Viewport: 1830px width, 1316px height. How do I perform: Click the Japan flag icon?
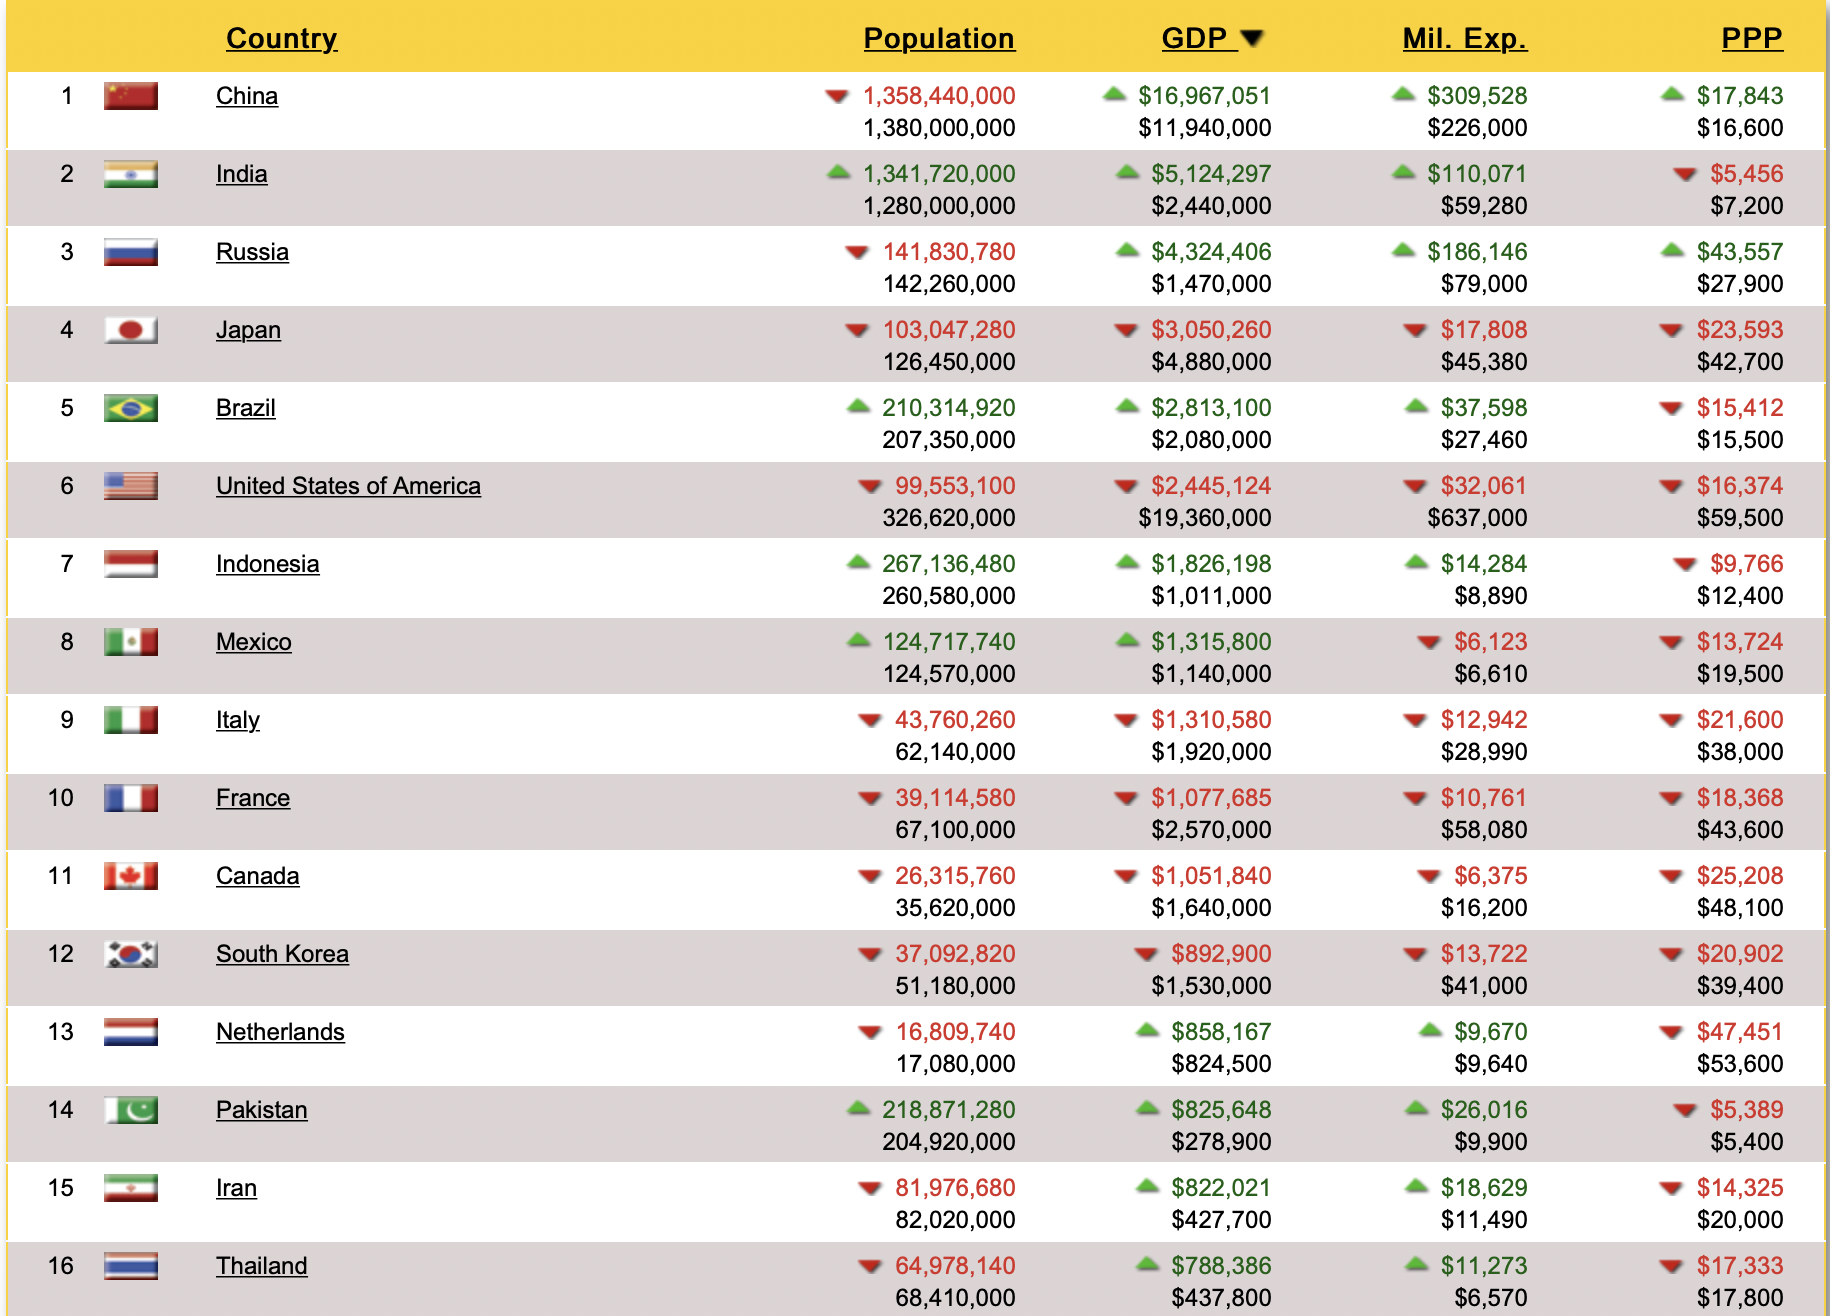point(130,330)
